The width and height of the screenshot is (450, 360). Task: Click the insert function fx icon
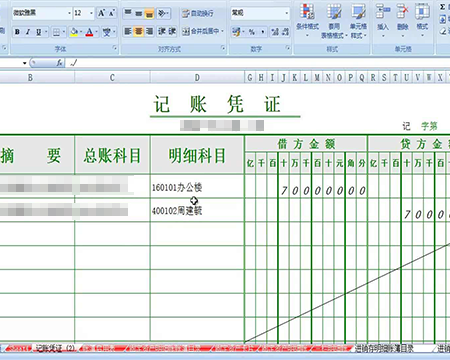[60, 62]
